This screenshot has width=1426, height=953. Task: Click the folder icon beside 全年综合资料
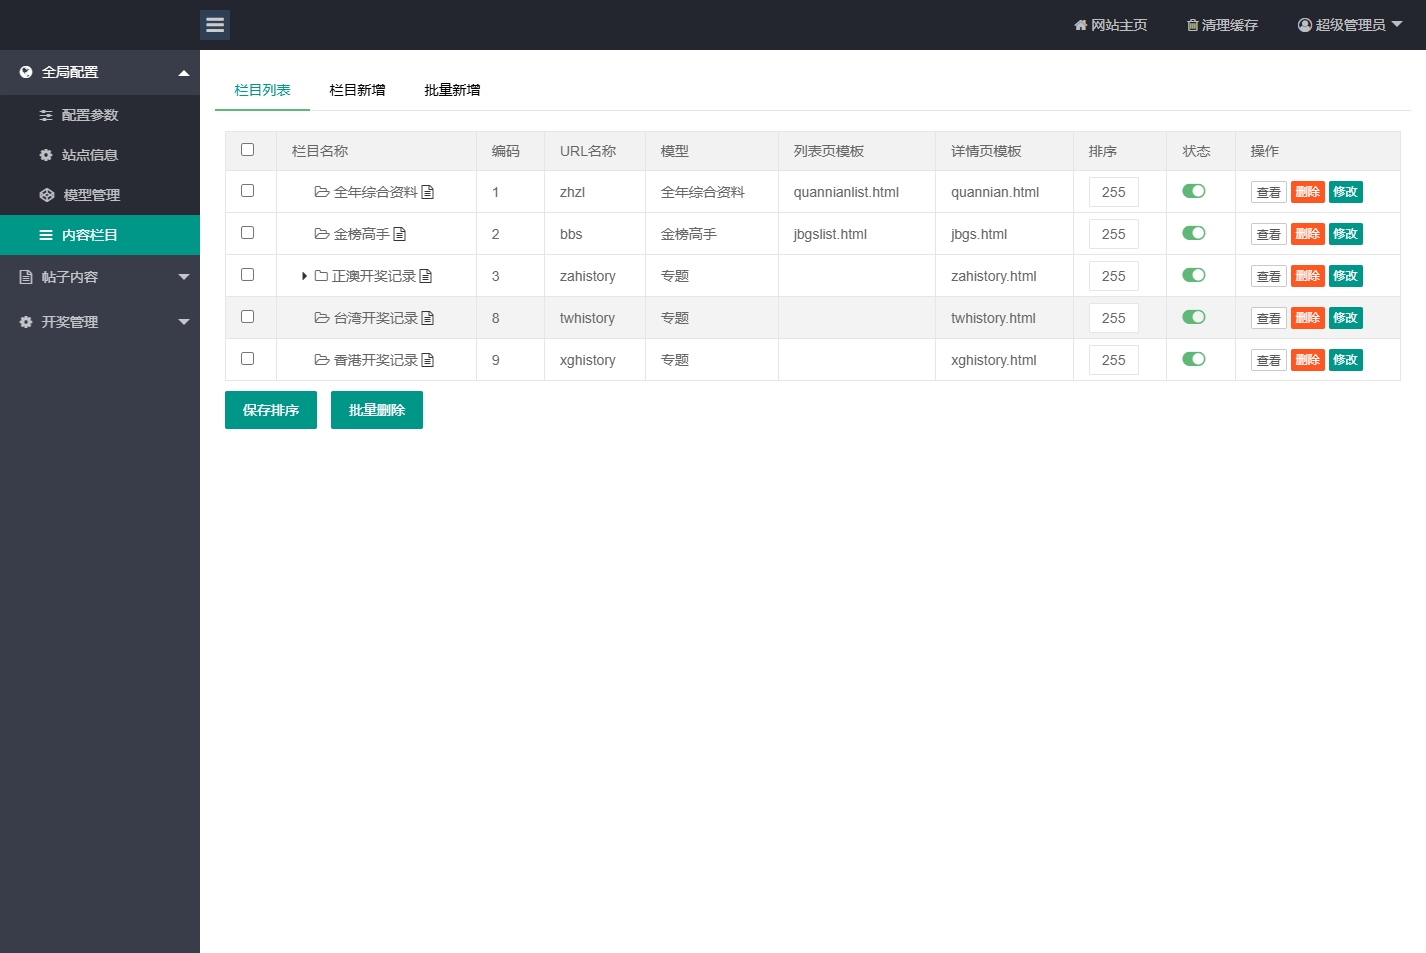[x=322, y=192]
